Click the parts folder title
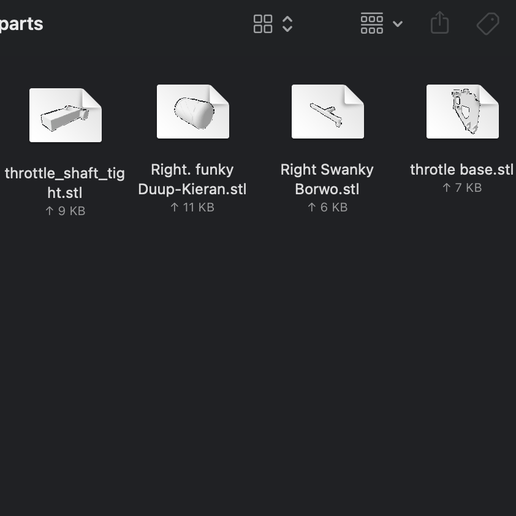Image resolution: width=516 pixels, height=516 pixels. (x=22, y=24)
